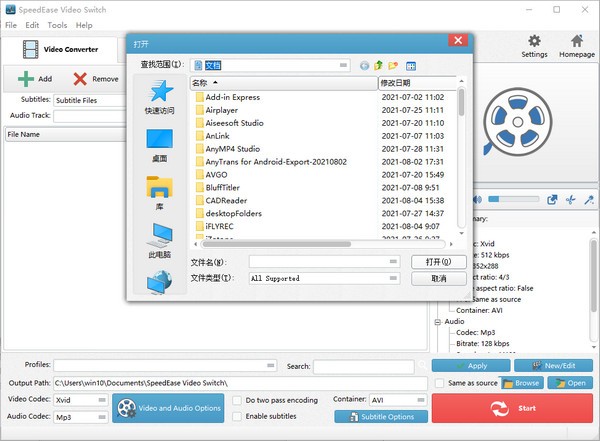This screenshot has height=441, width=600.
Task: Open the Tools menu
Action: (x=57, y=25)
